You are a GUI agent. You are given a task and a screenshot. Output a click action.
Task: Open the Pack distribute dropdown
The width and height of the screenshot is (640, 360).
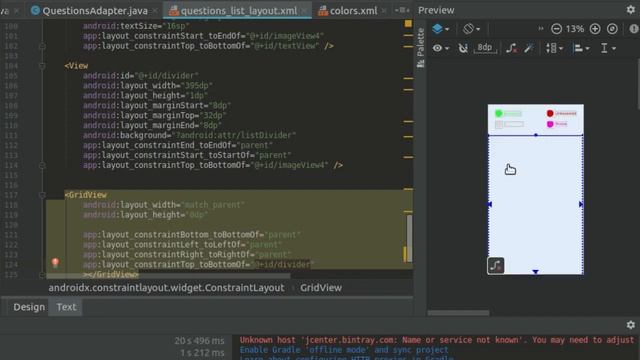(x=554, y=48)
